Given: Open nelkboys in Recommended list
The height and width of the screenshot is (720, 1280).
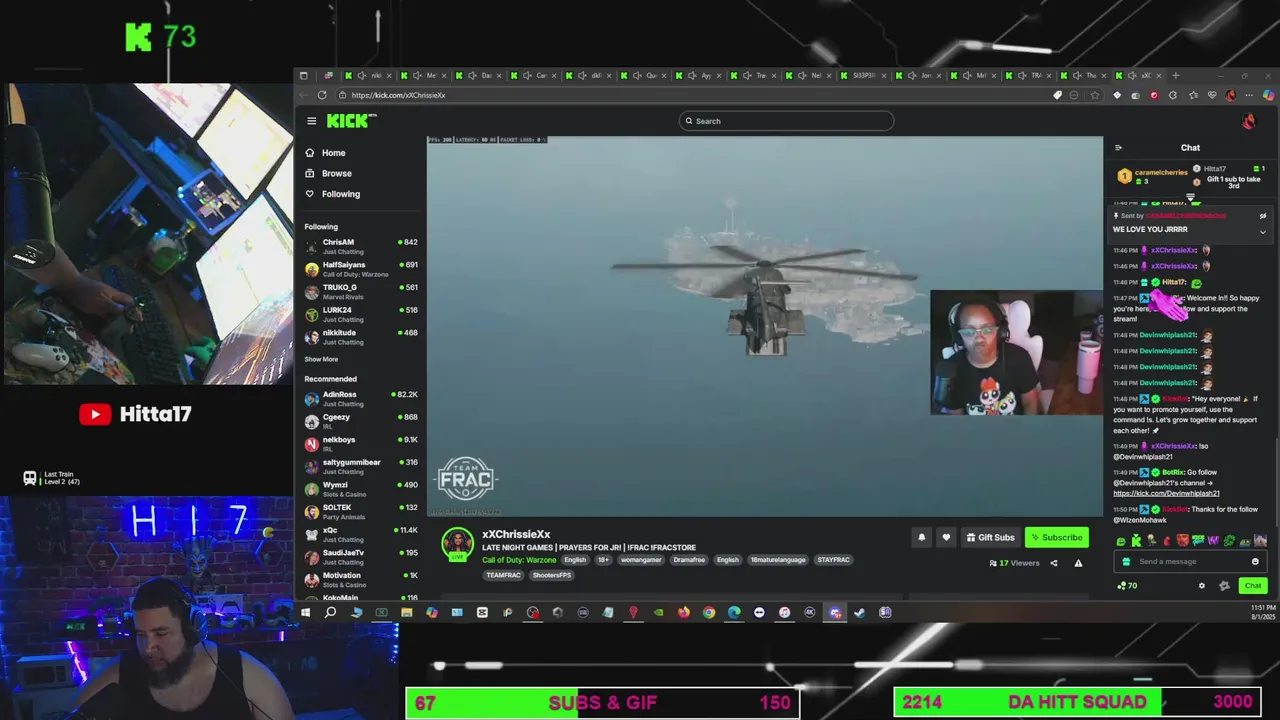Looking at the screenshot, I should pos(360,444).
